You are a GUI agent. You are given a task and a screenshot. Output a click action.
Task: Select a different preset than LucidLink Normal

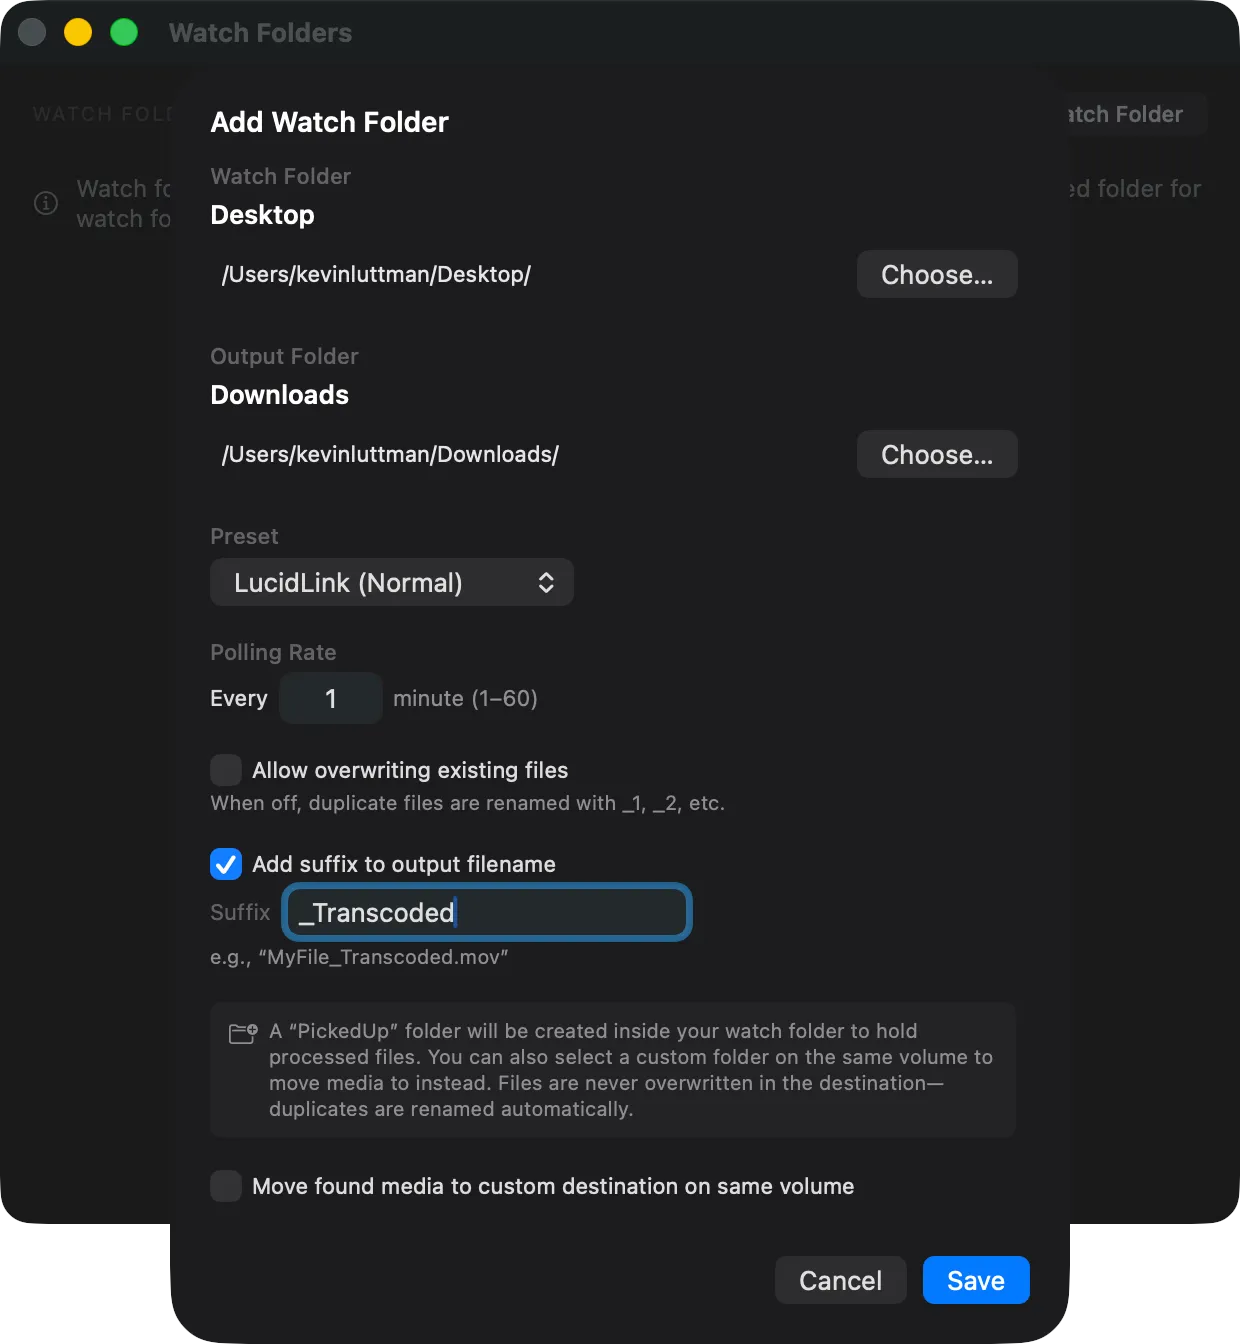tap(391, 582)
